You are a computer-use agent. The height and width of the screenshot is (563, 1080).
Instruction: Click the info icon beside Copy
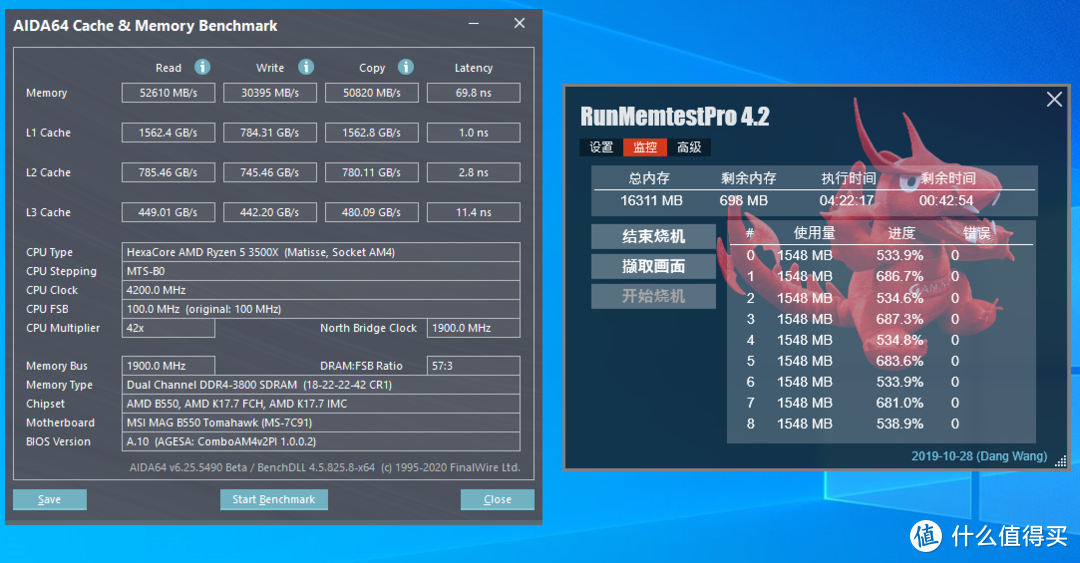406,67
